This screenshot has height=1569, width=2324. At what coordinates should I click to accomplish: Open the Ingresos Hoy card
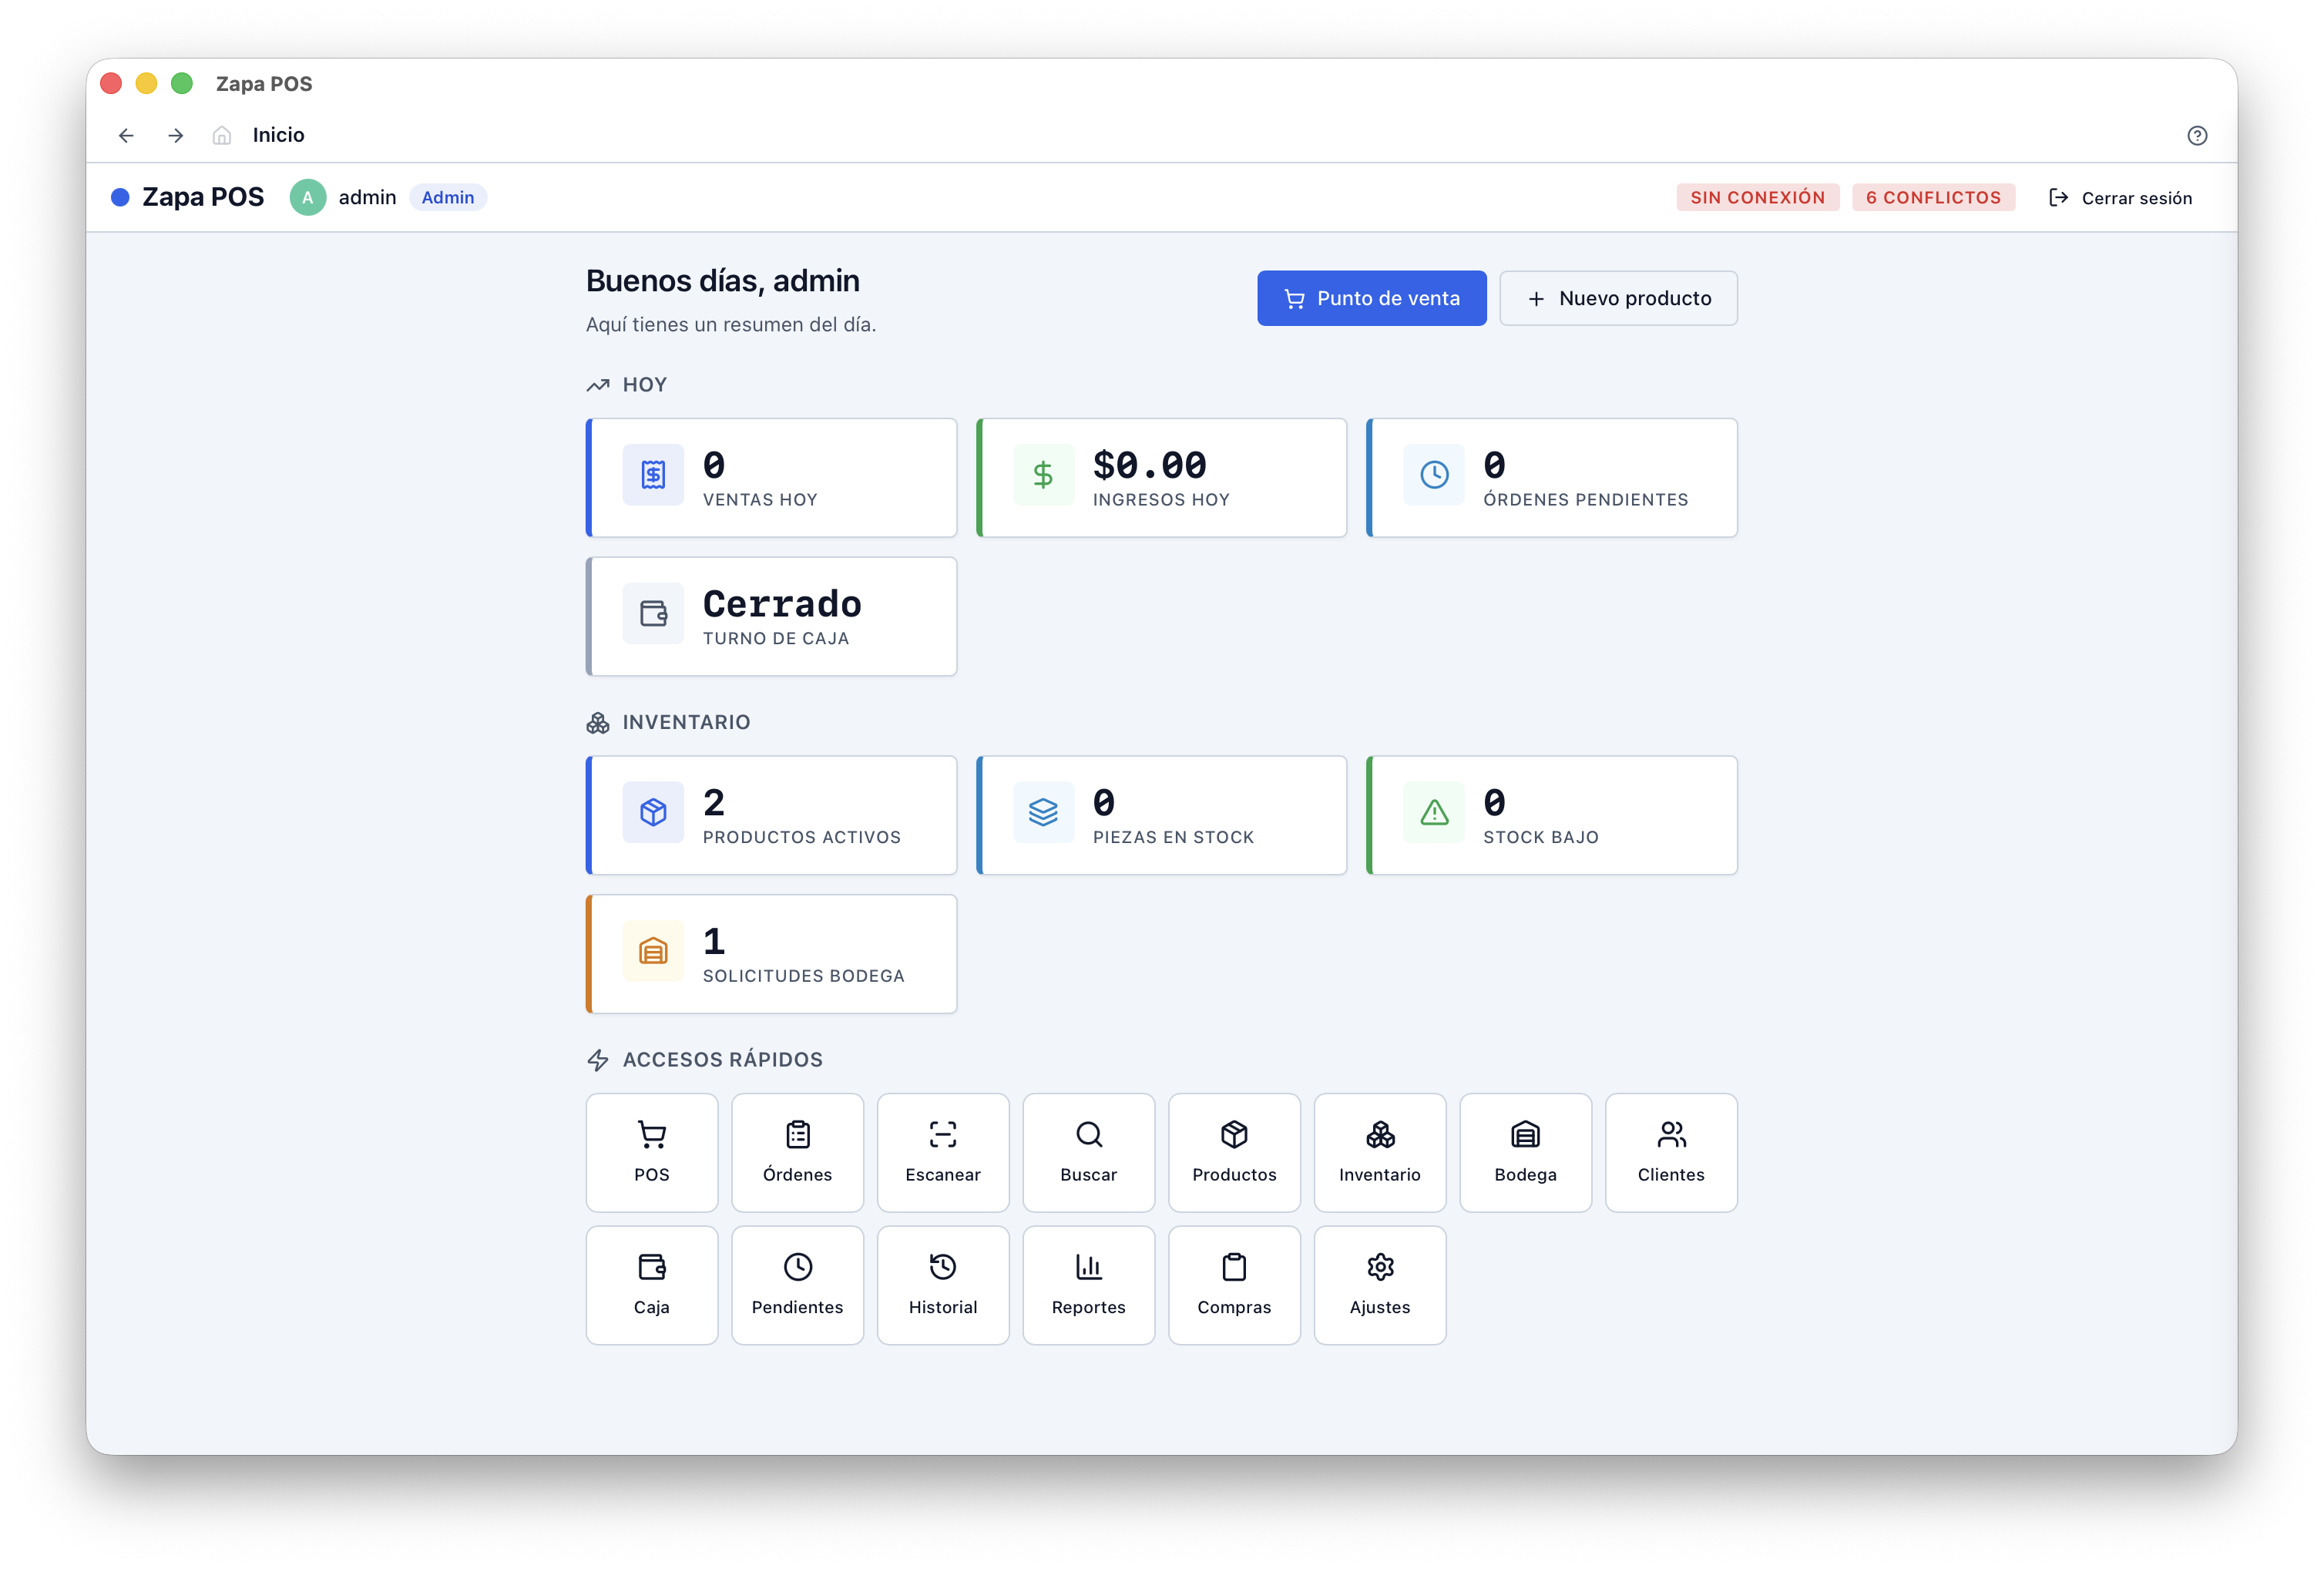(1161, 478)
